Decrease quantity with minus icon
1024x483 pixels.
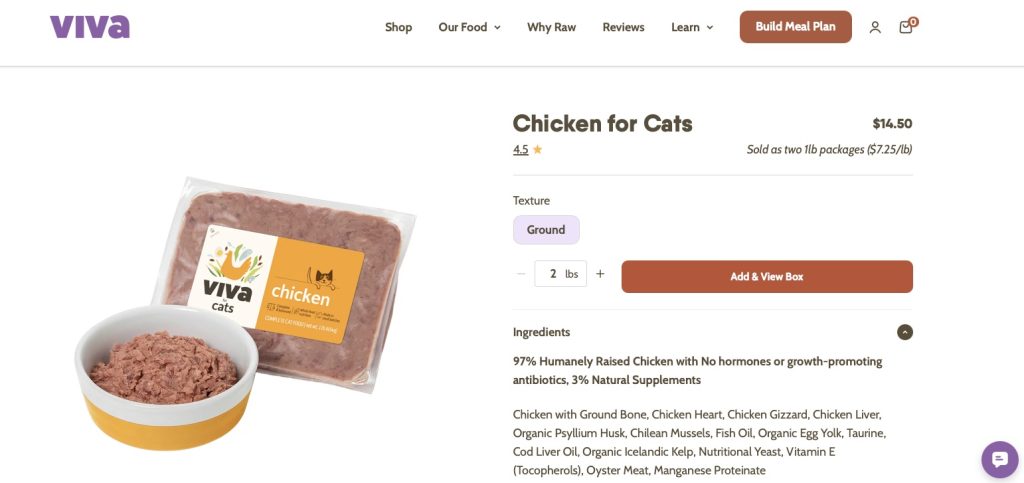[521, 274]
